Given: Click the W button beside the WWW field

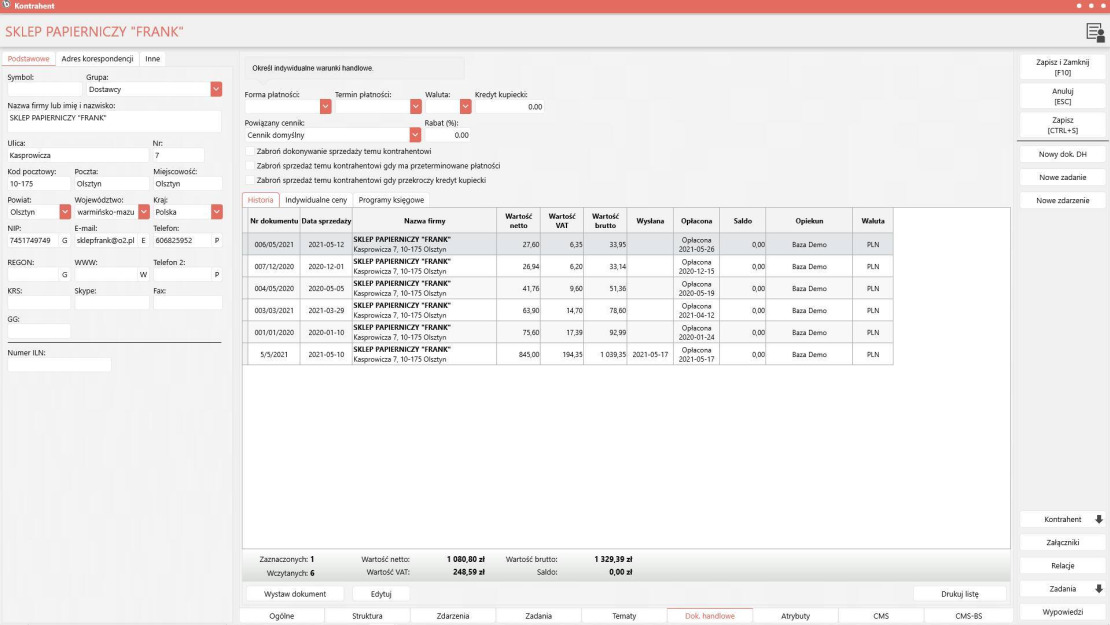Looking at the screenshot, I should [143, 275].
